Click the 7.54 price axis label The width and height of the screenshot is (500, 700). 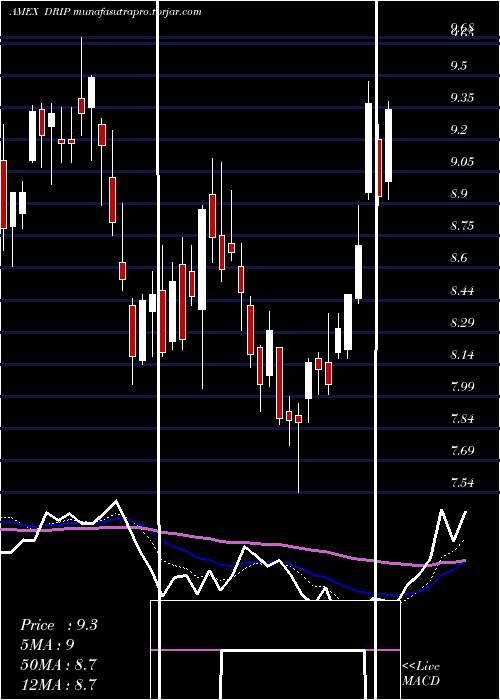click(x=462, y=483)
